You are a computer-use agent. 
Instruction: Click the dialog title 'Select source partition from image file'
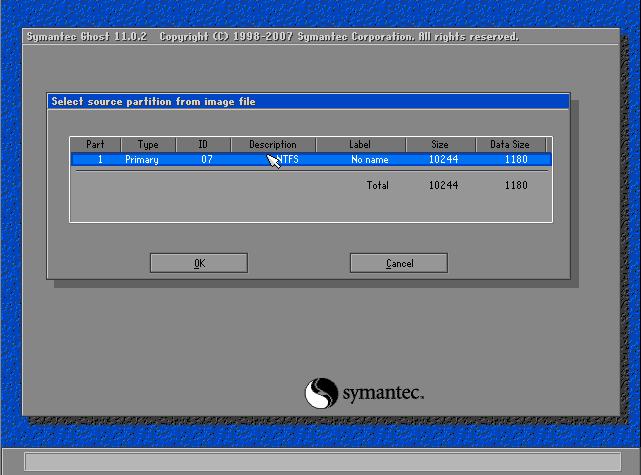click(x=153, y=101)
